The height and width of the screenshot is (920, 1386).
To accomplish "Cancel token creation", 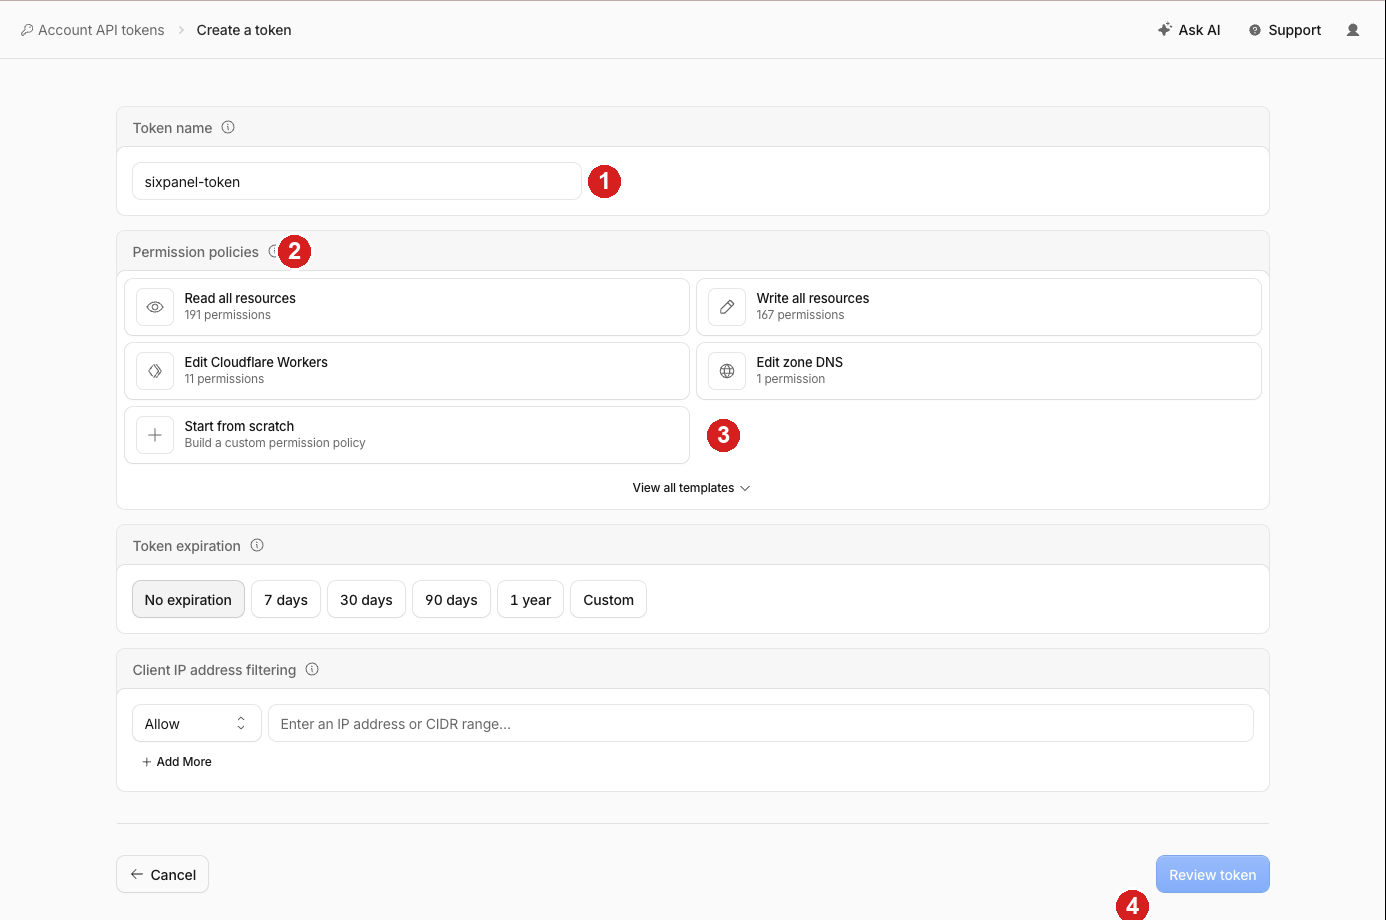I will click(x=162, y=874).
